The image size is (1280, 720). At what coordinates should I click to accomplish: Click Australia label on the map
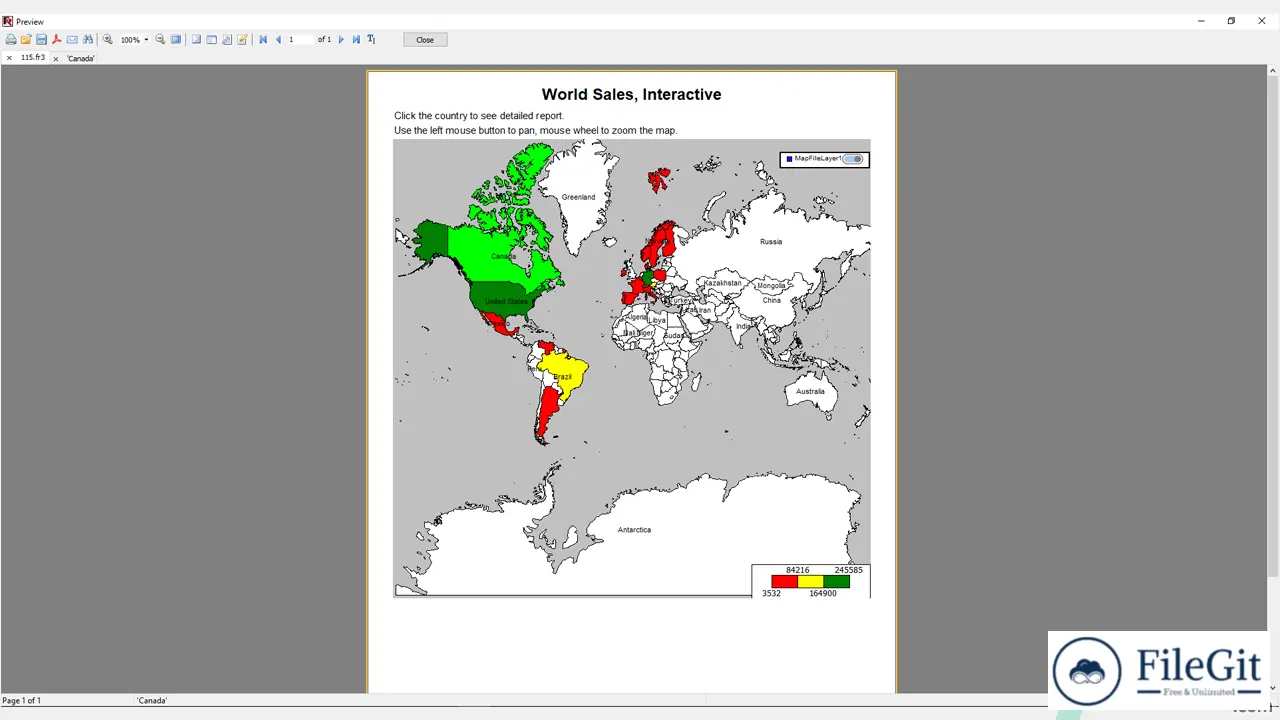coord(810,391)
